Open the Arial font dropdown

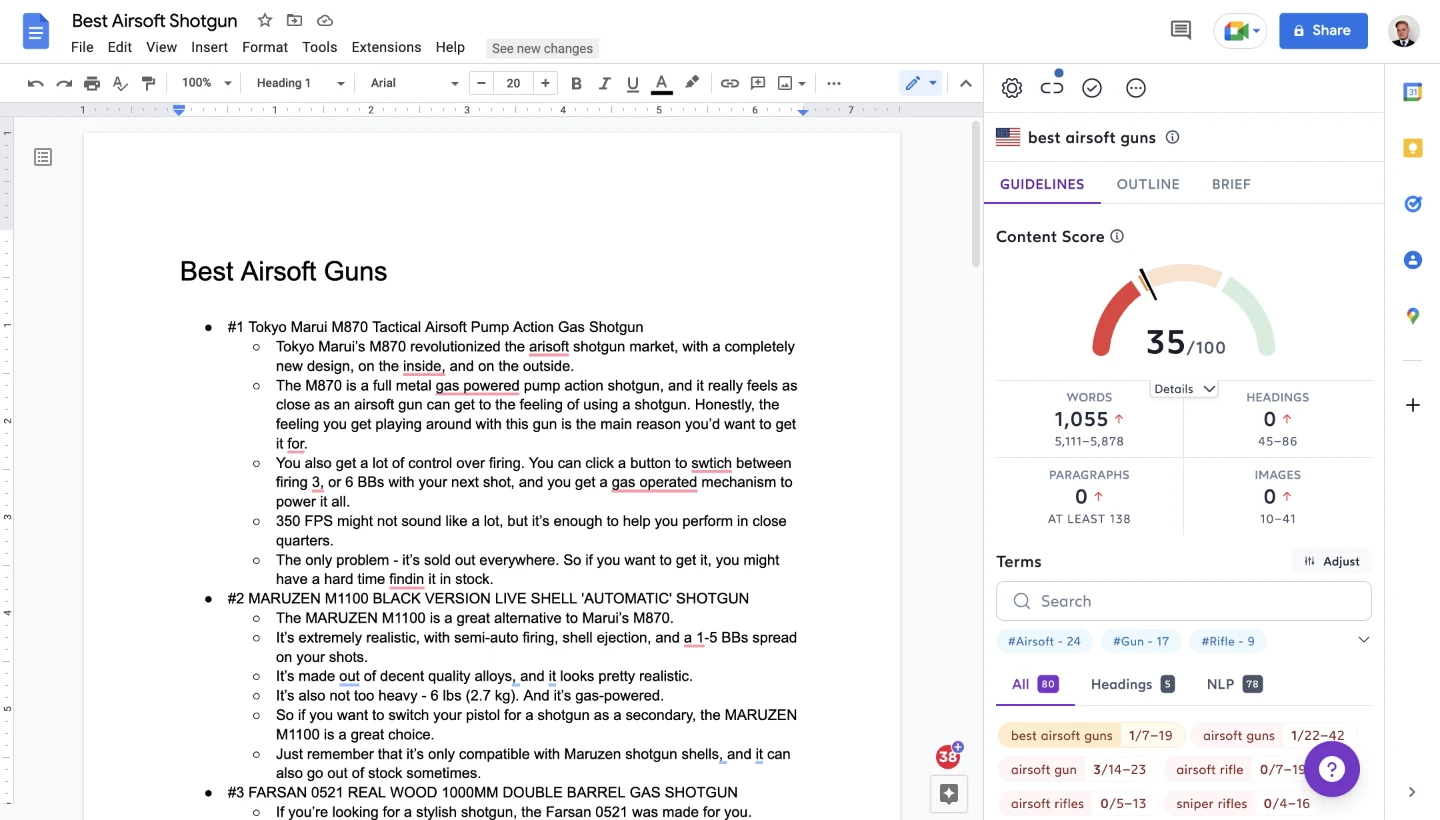point(414,83)
